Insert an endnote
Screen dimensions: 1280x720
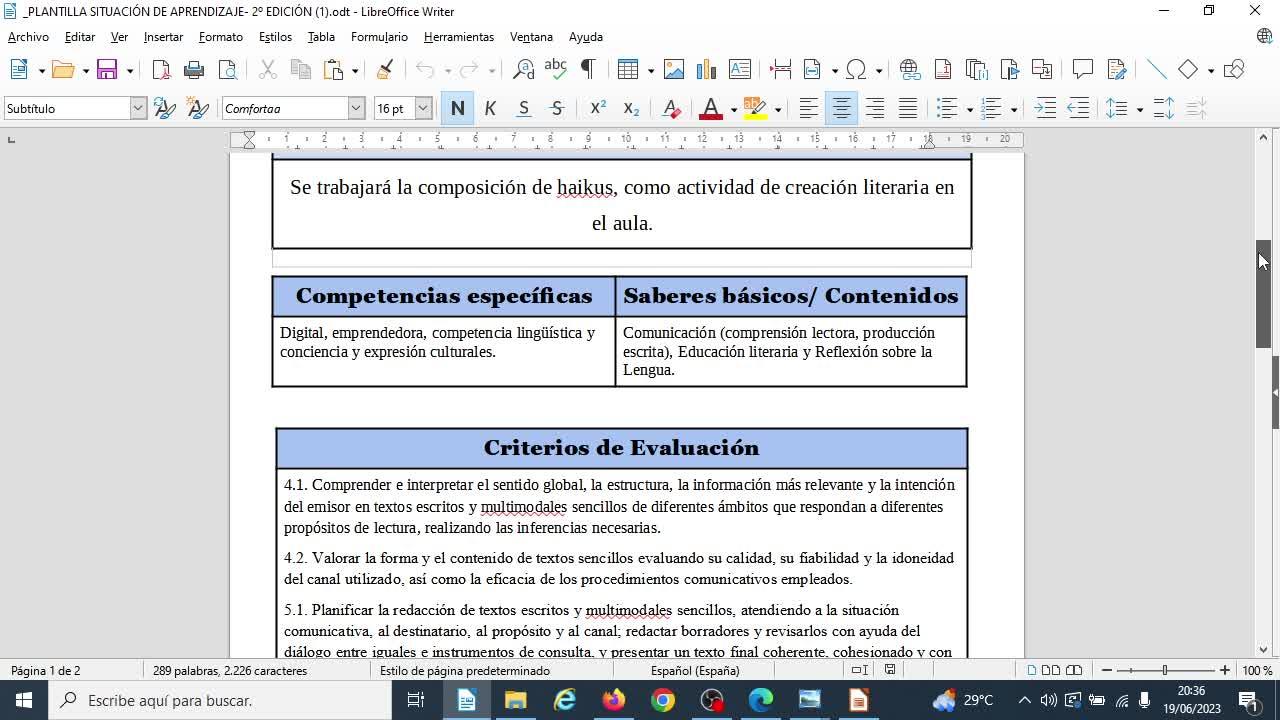tap(976, 69)
